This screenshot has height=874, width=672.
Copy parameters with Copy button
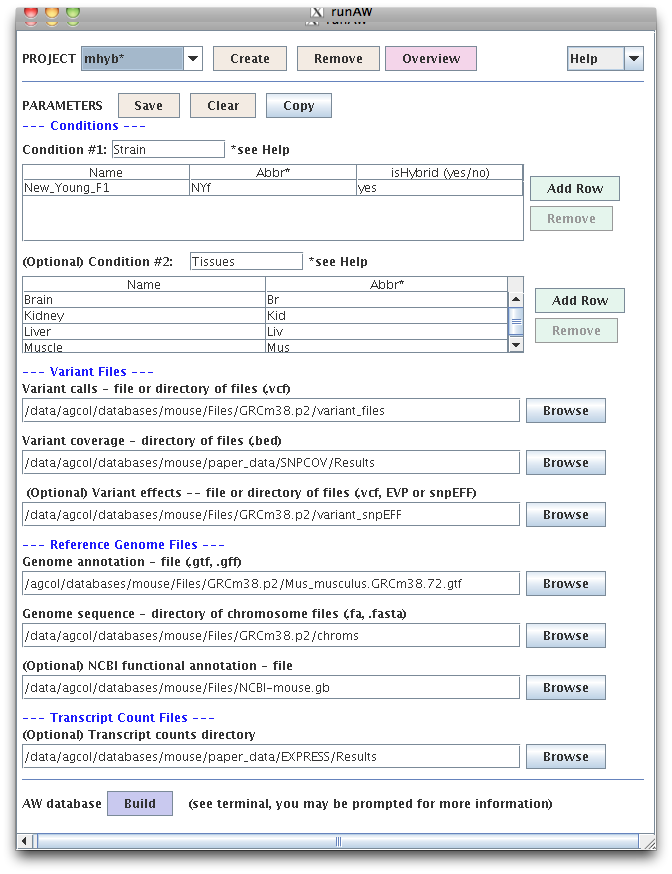pyautogui.click(x=298, y=106)
